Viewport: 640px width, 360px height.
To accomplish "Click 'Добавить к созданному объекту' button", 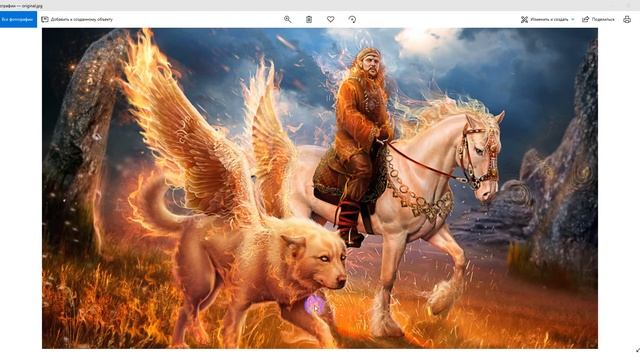I will coord(77,19).
